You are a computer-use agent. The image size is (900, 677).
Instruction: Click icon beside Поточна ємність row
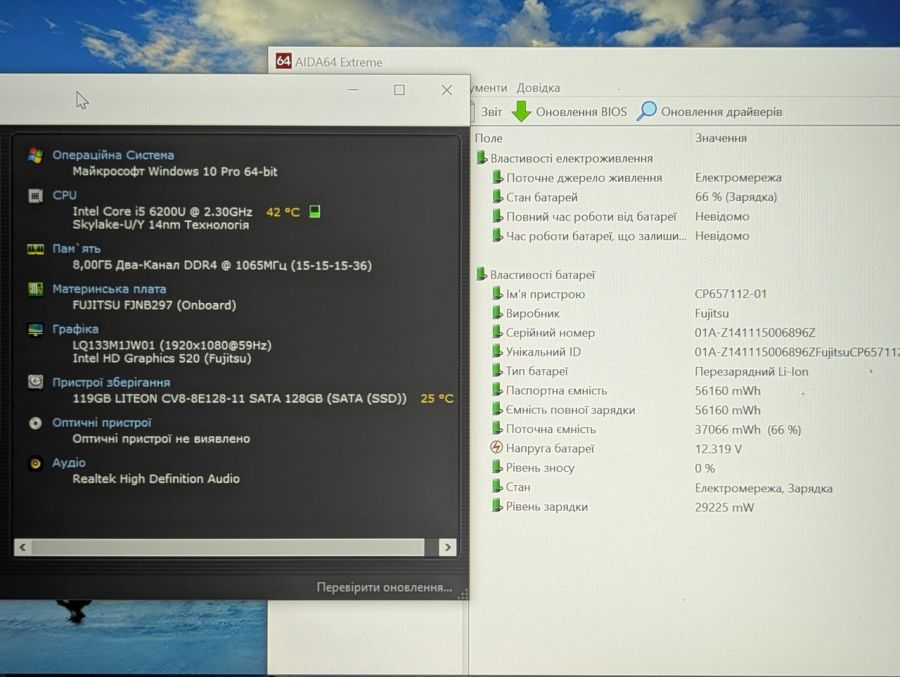point(497,428)
